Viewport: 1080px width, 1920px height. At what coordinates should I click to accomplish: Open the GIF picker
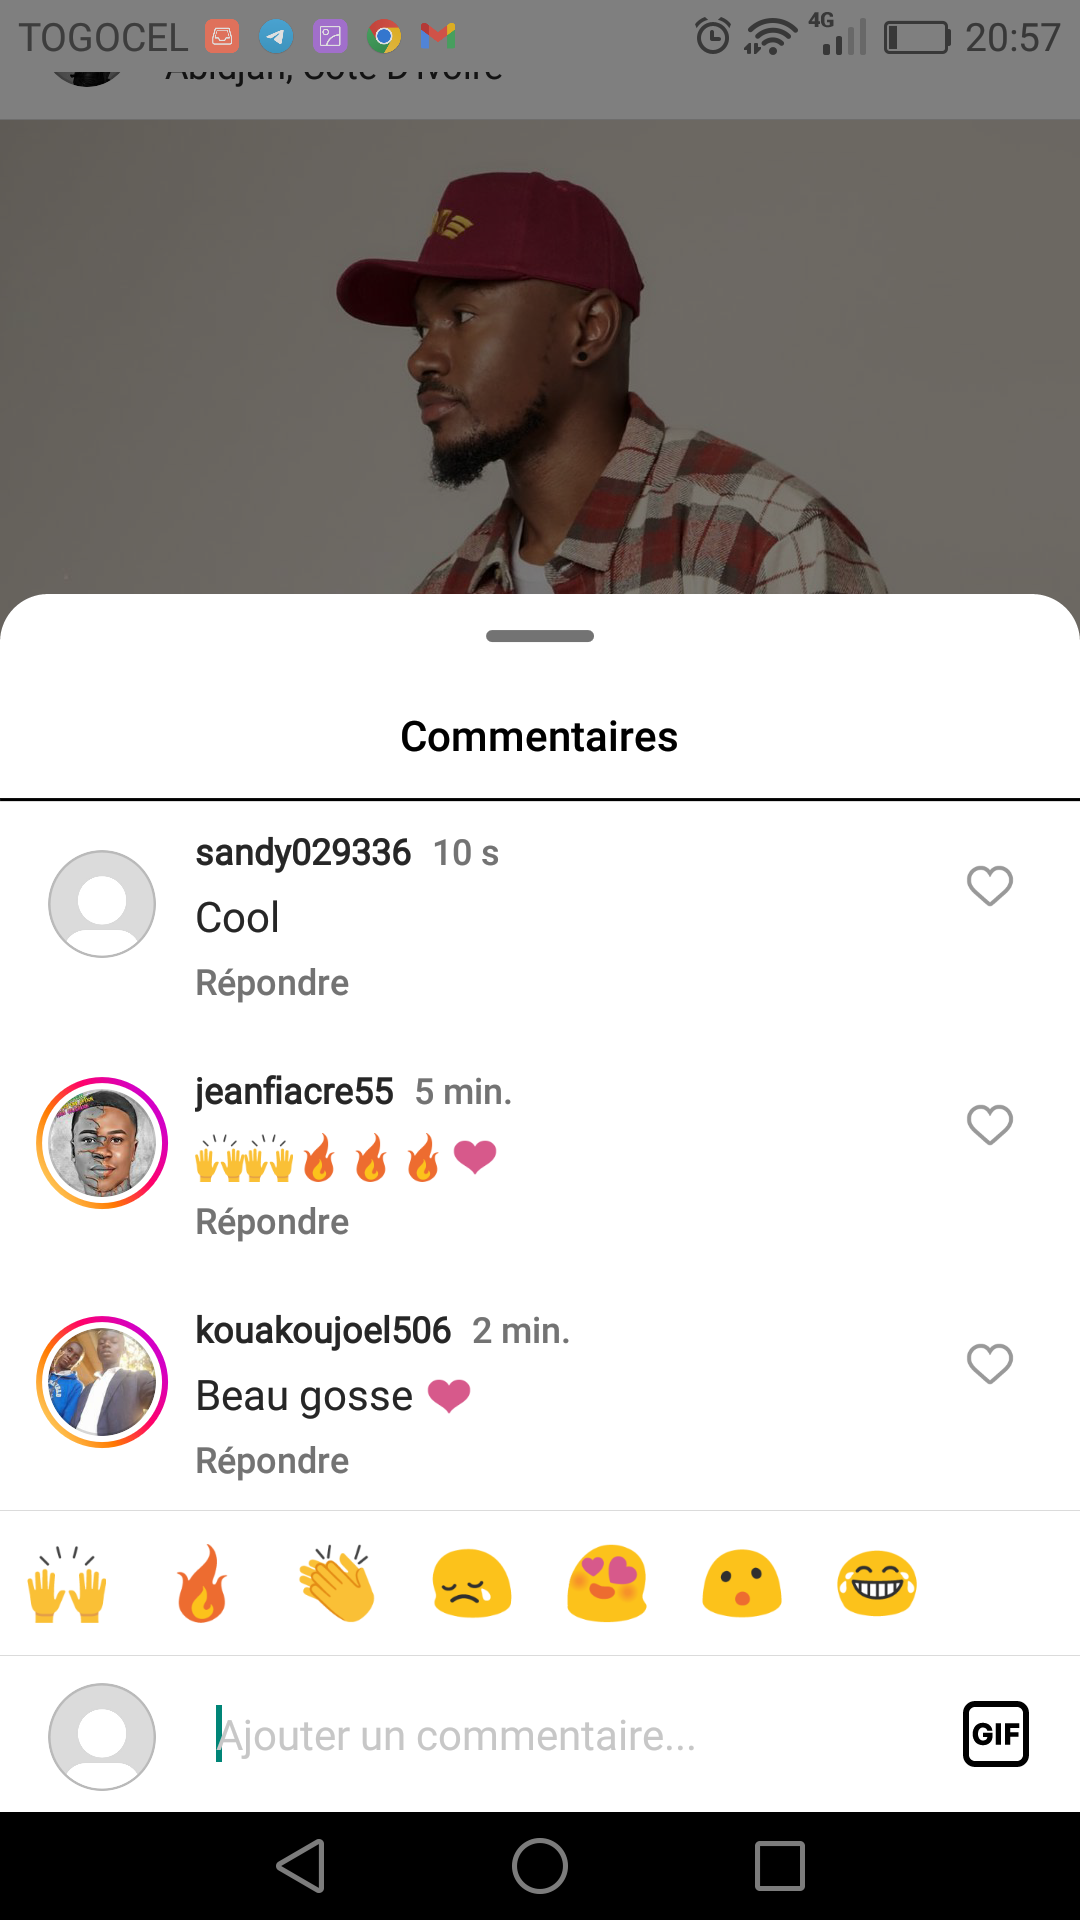(x=995, y=1734)
